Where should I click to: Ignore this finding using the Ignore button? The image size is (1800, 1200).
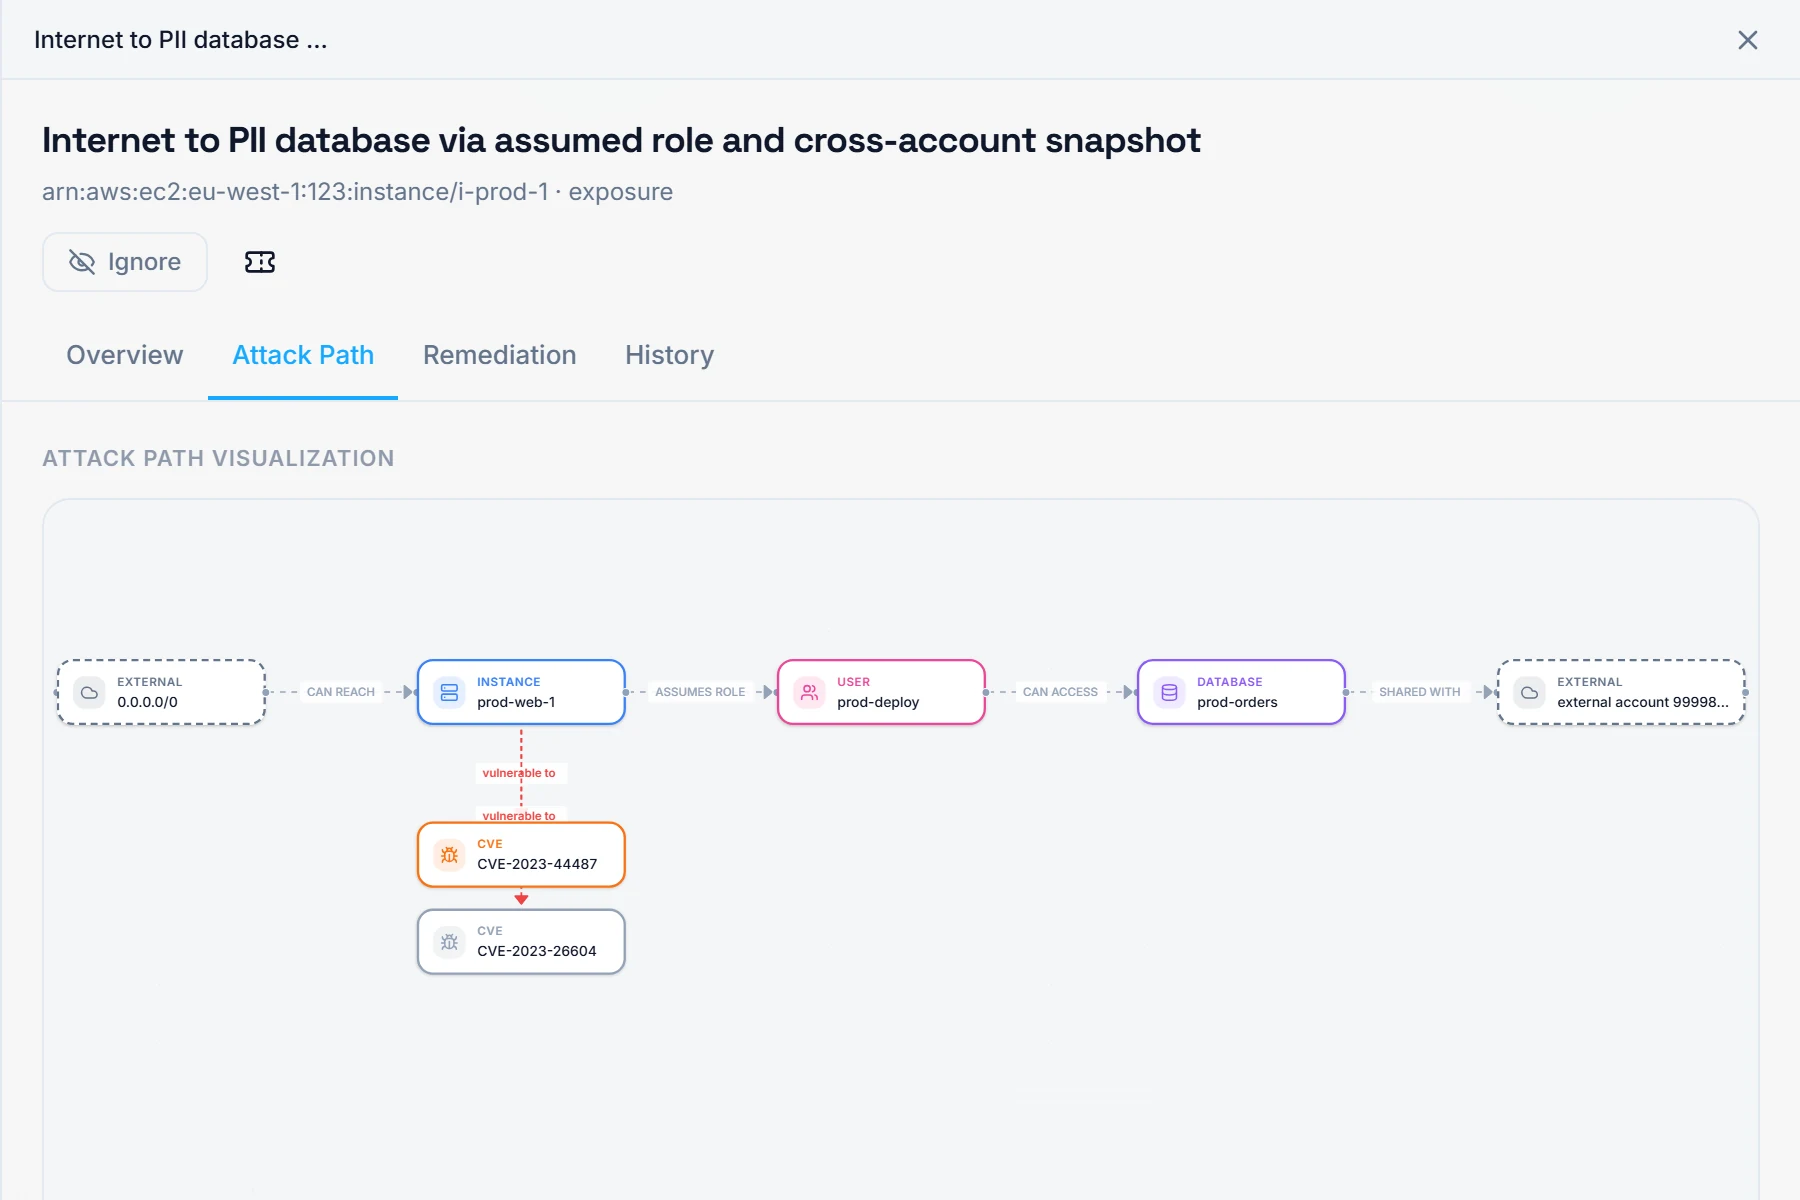click(125, 262)
